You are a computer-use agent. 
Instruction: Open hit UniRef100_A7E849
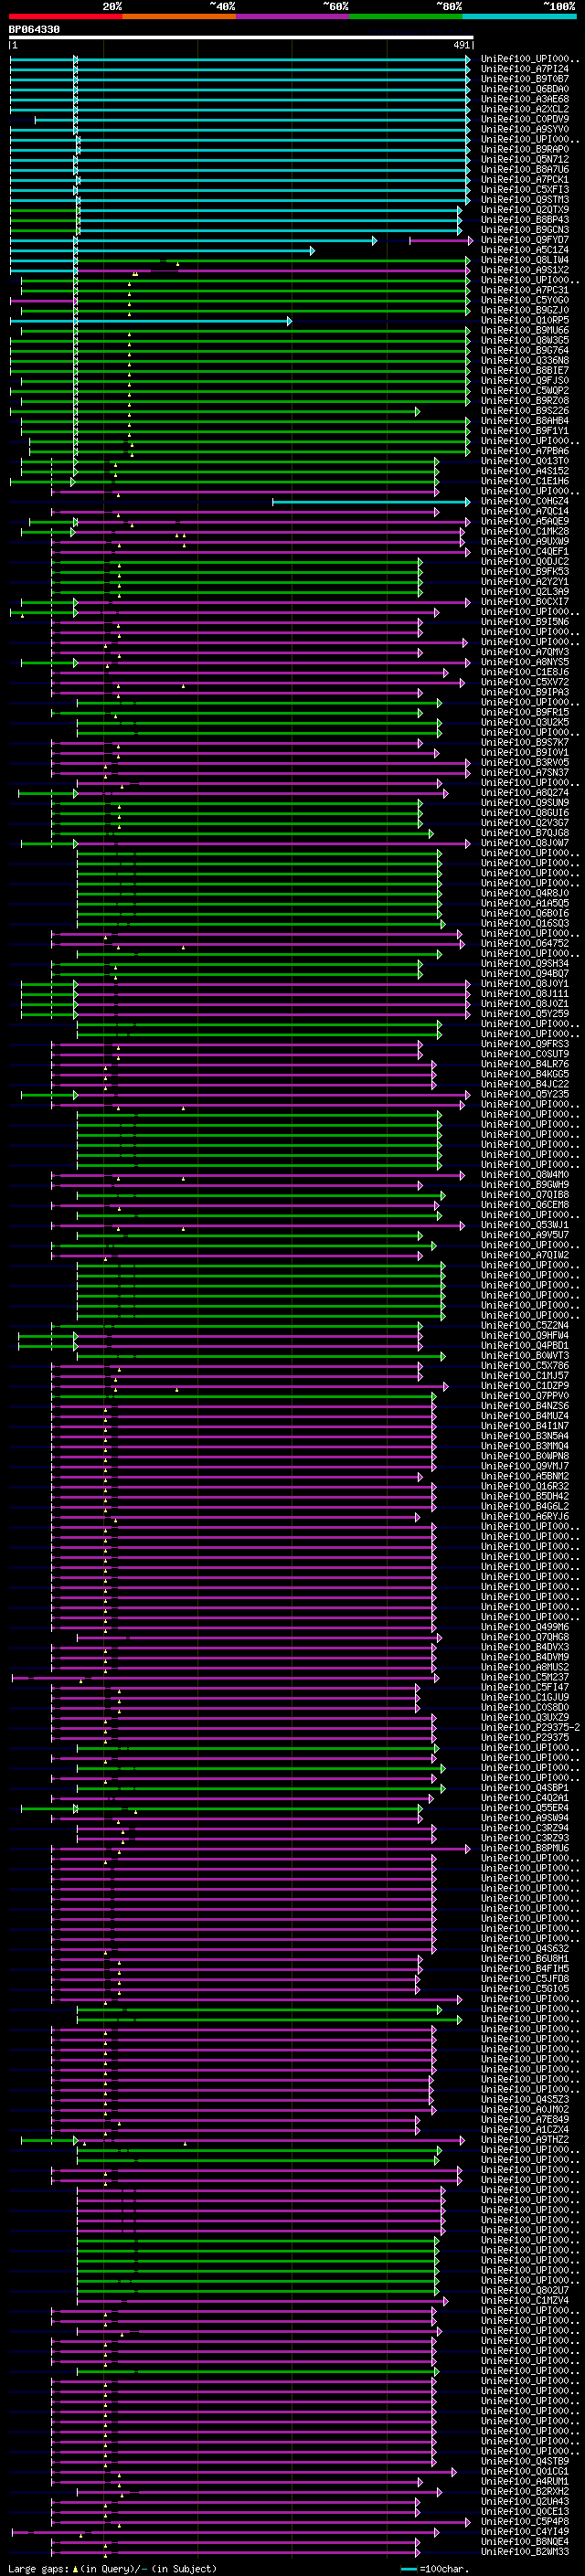(x=525, y=2119)
